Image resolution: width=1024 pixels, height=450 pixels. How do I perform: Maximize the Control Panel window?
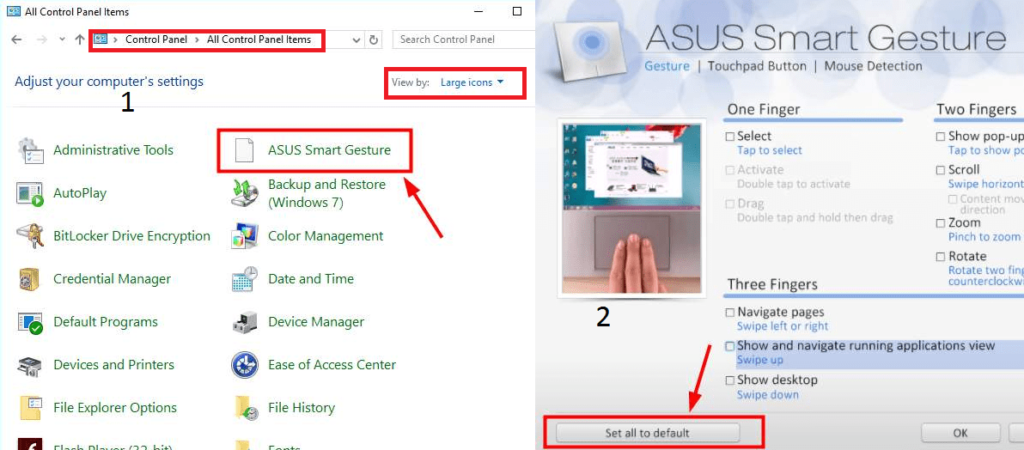(x=517, y=11)
